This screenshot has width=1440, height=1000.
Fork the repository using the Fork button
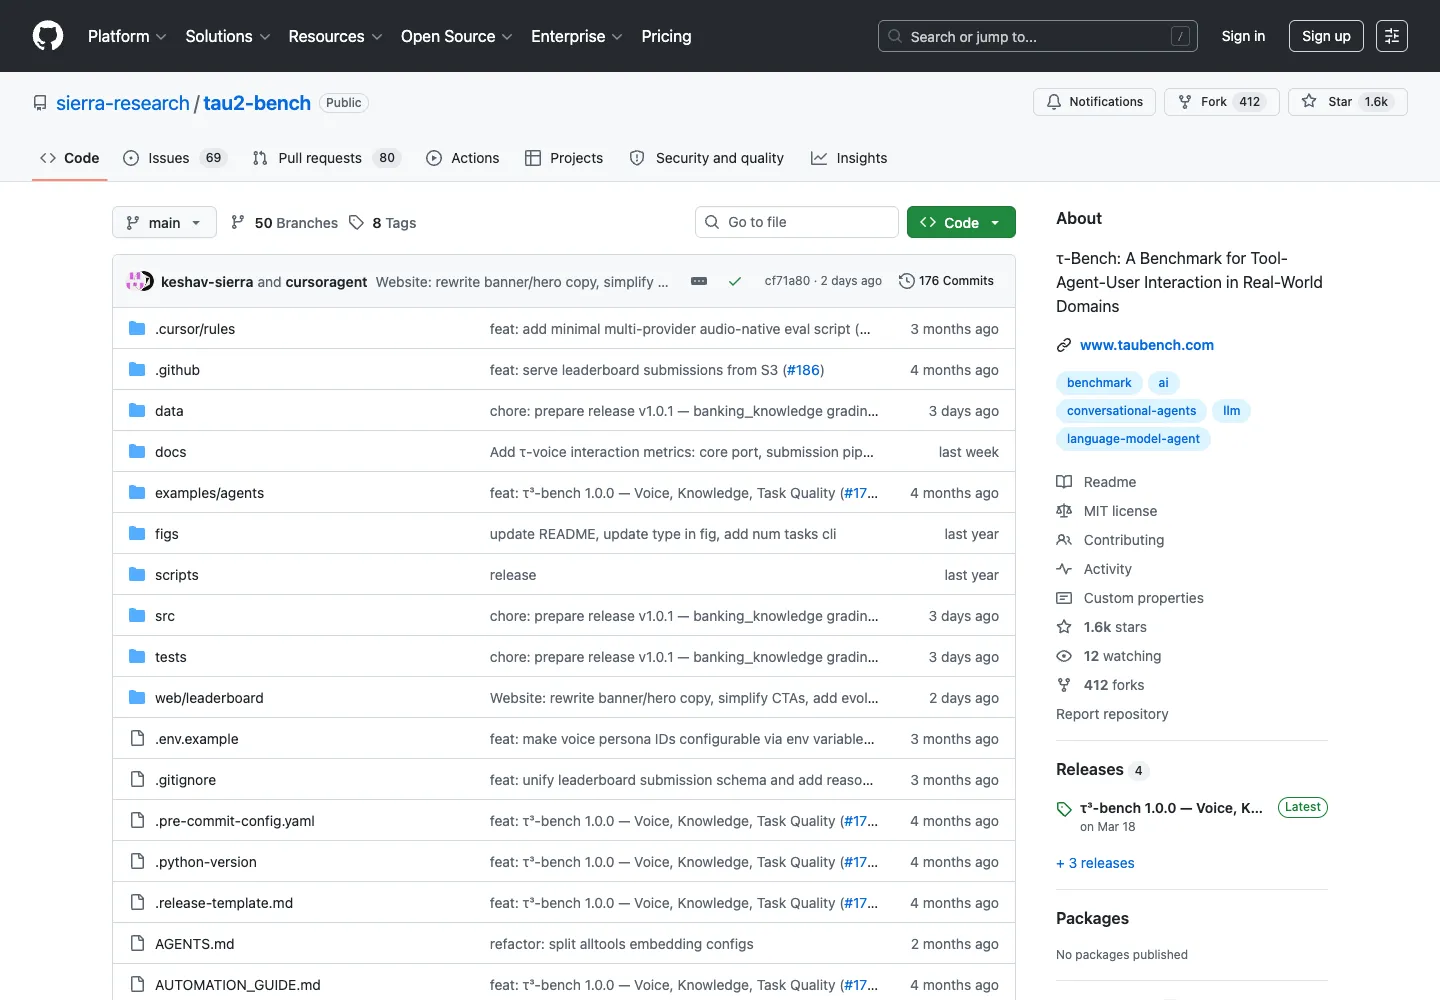click(x=1221, y=102)
